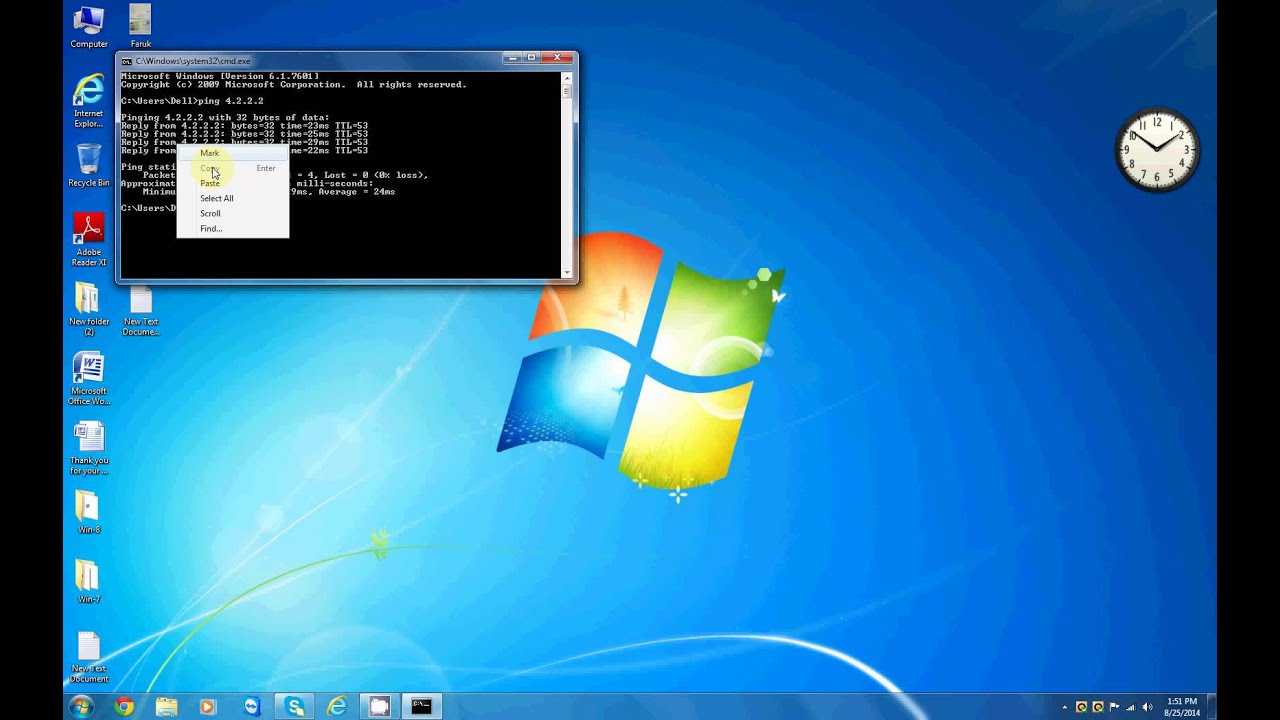
Task: Switch to Skype on the taskbar
Action: [295, 707]
